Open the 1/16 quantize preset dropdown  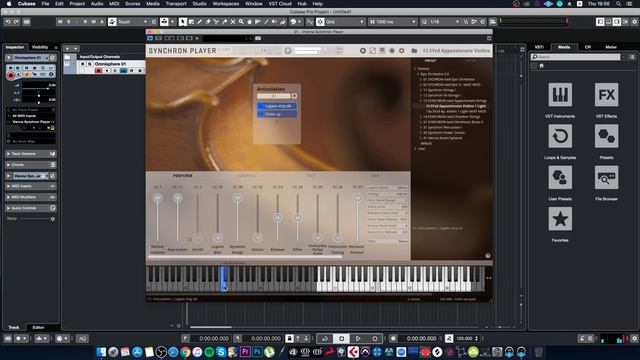[440, 22]
